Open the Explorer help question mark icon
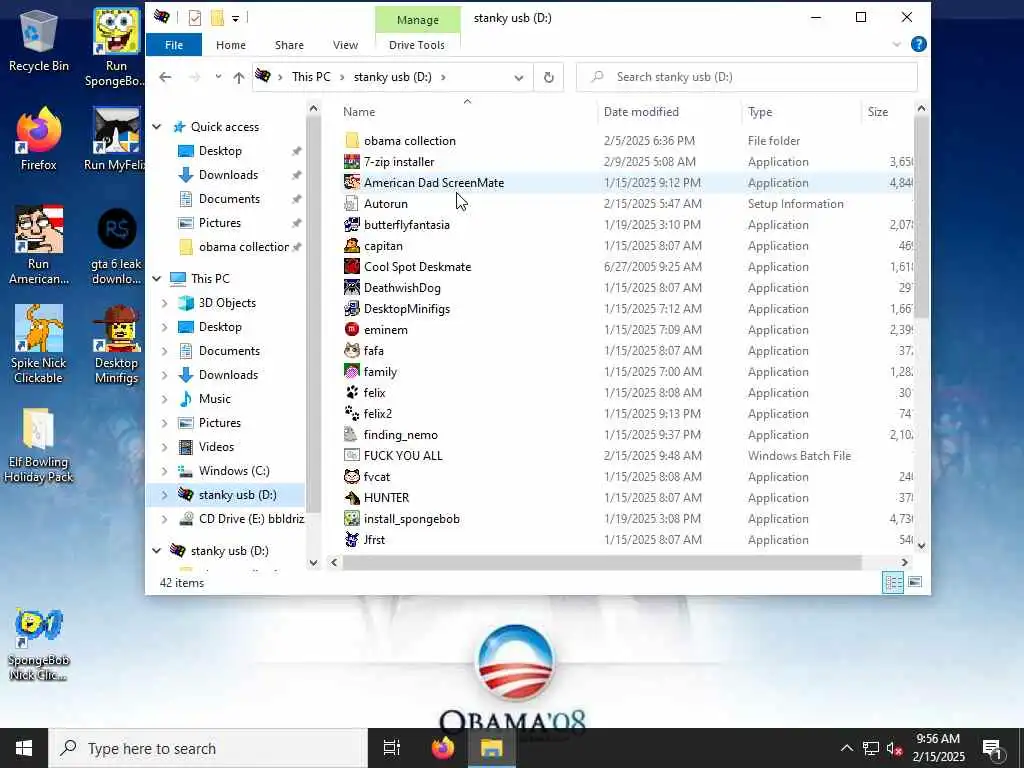 click(x=918, y=44)
